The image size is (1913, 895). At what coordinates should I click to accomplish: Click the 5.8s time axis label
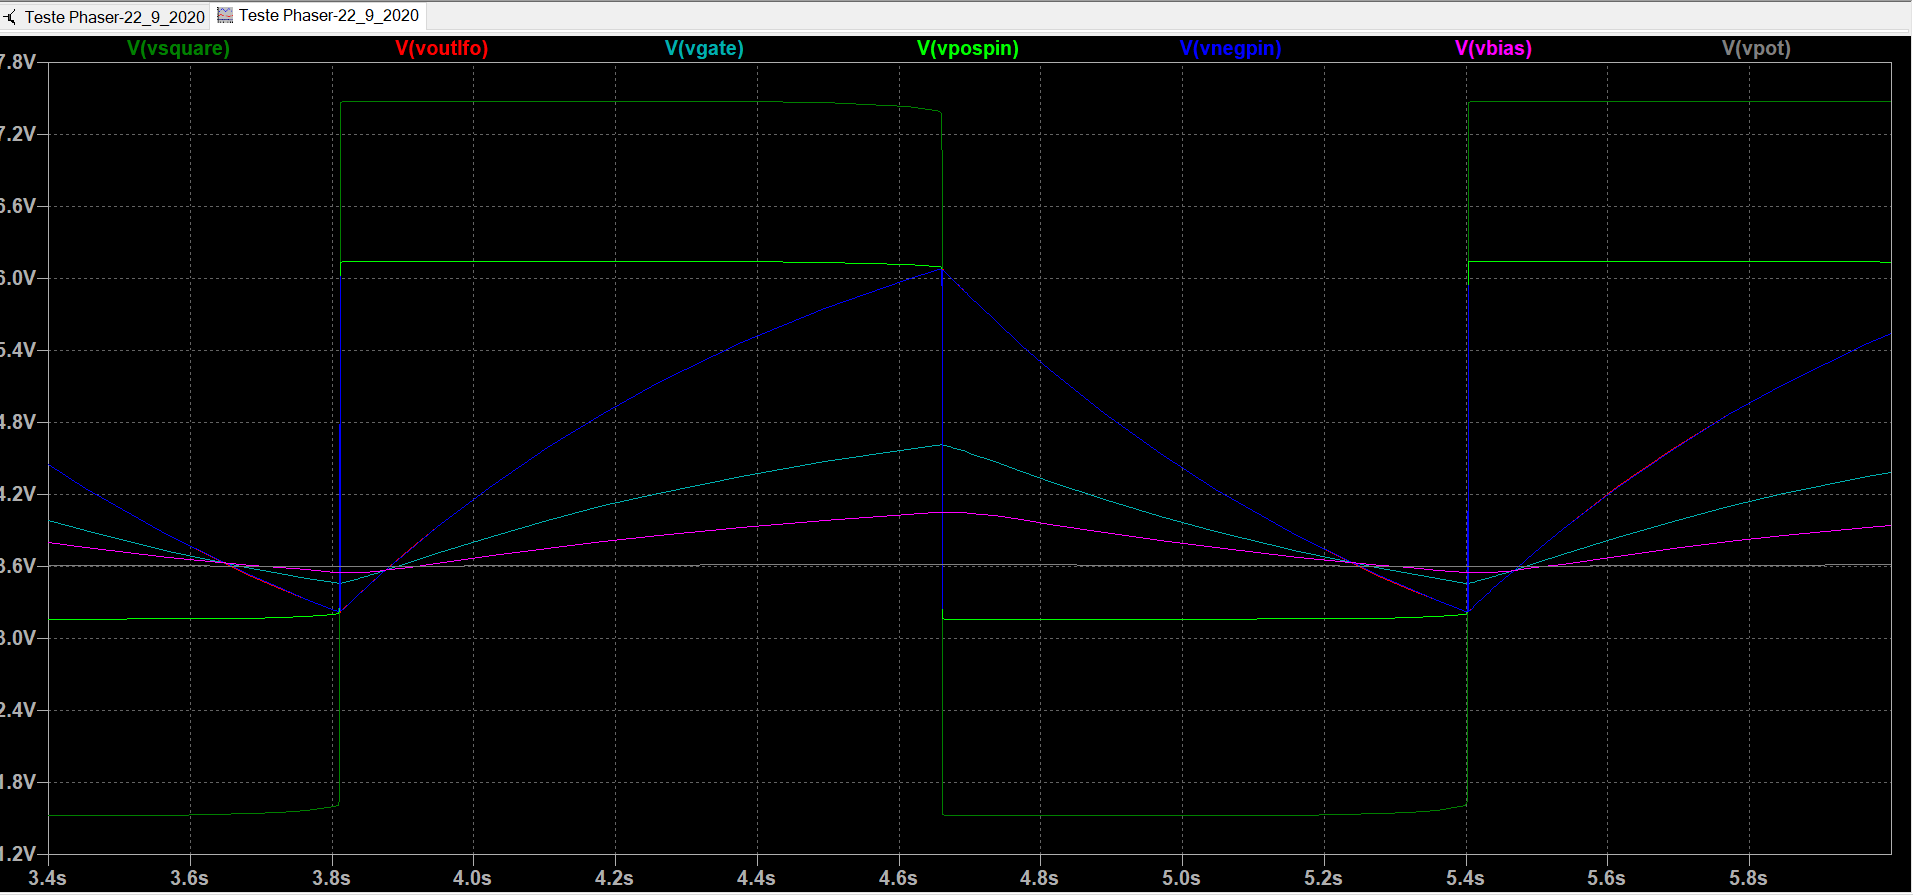(x=1748, y=878)
